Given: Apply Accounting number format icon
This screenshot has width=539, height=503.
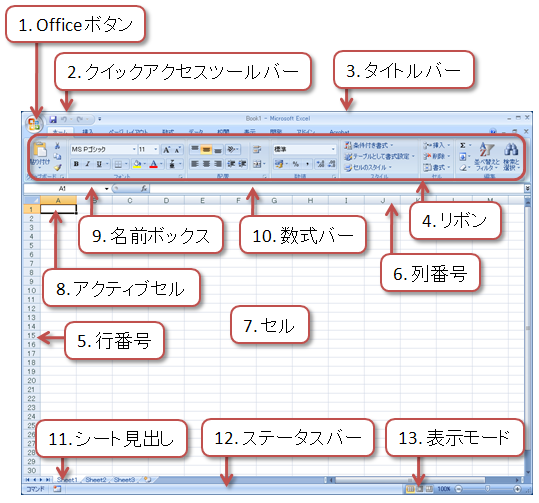Looking at the screenshot, I should click(x=280, y=164).
